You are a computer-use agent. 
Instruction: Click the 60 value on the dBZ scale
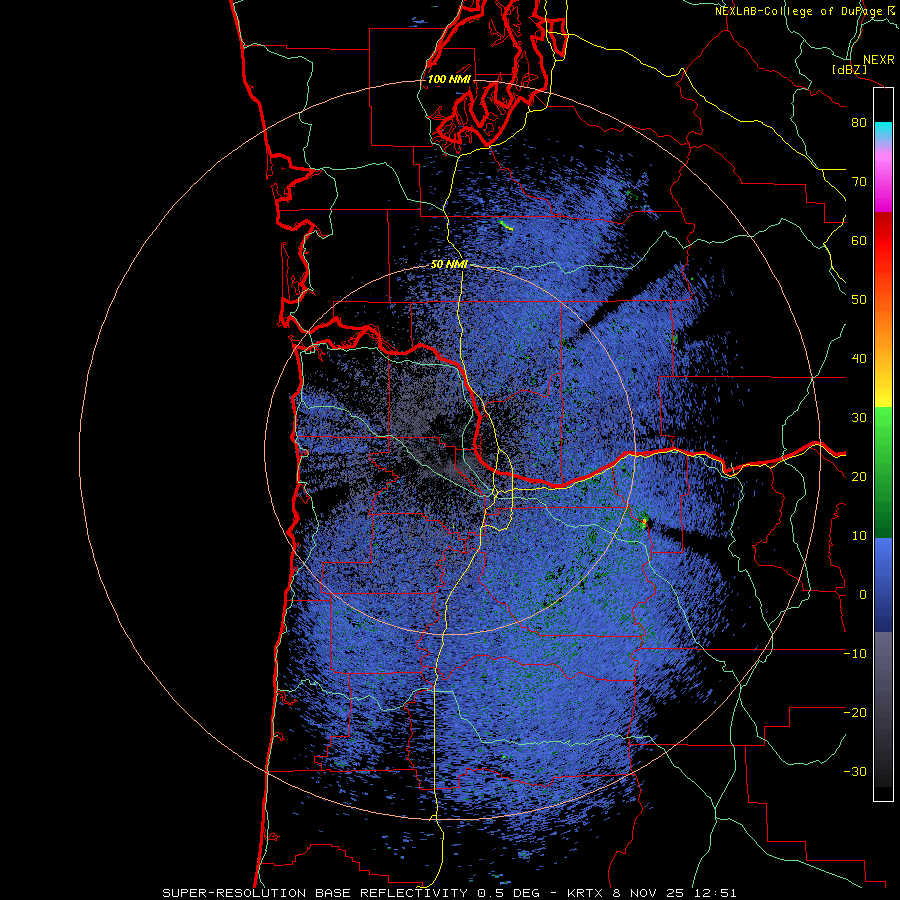coord(859,240)
